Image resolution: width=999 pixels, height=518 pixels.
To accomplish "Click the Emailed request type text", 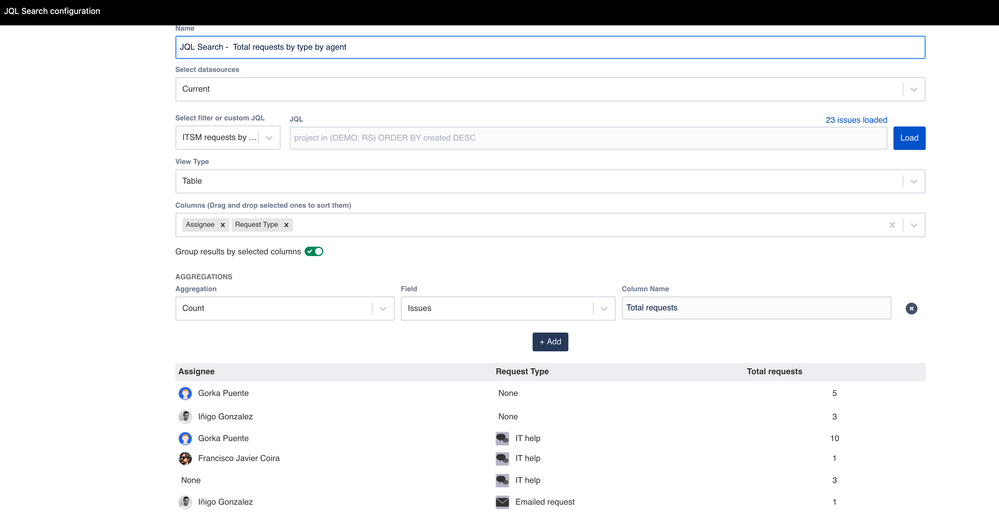I will [x=545, y=502].
